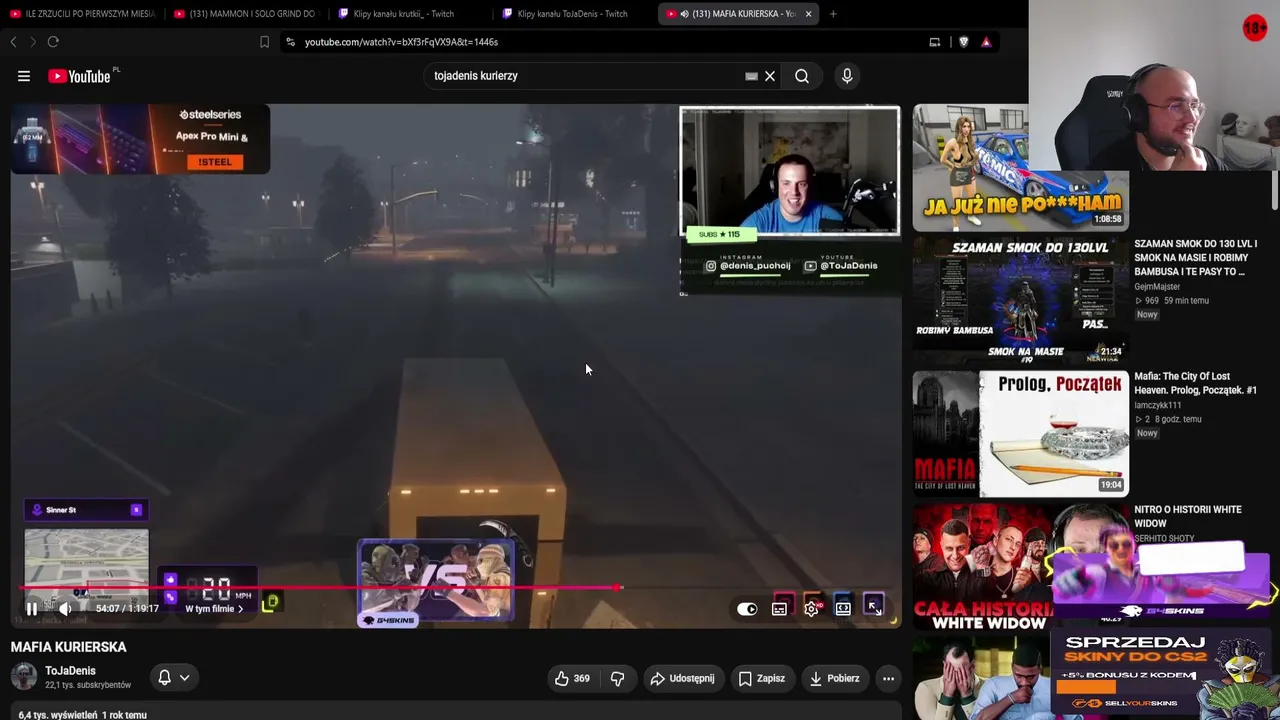
Task: Switch to the 'MAMMON I SOLO GRIND' tab
Action: tap(244, 14)
